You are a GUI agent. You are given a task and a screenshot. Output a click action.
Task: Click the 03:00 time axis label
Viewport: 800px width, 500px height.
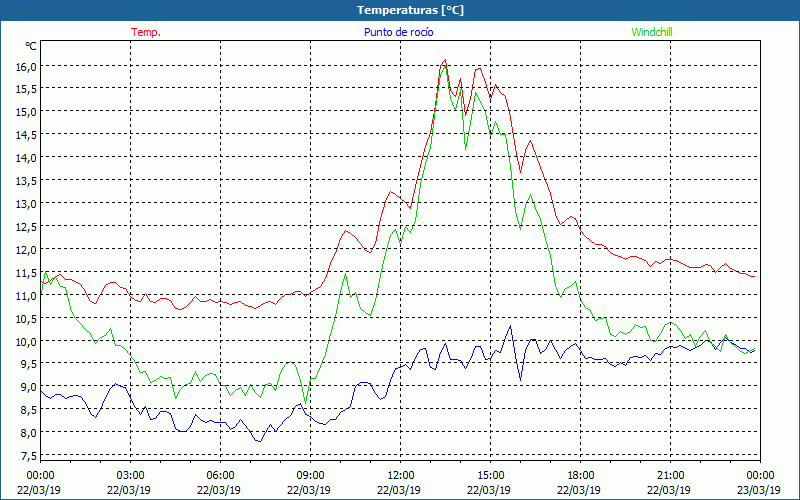131,476
